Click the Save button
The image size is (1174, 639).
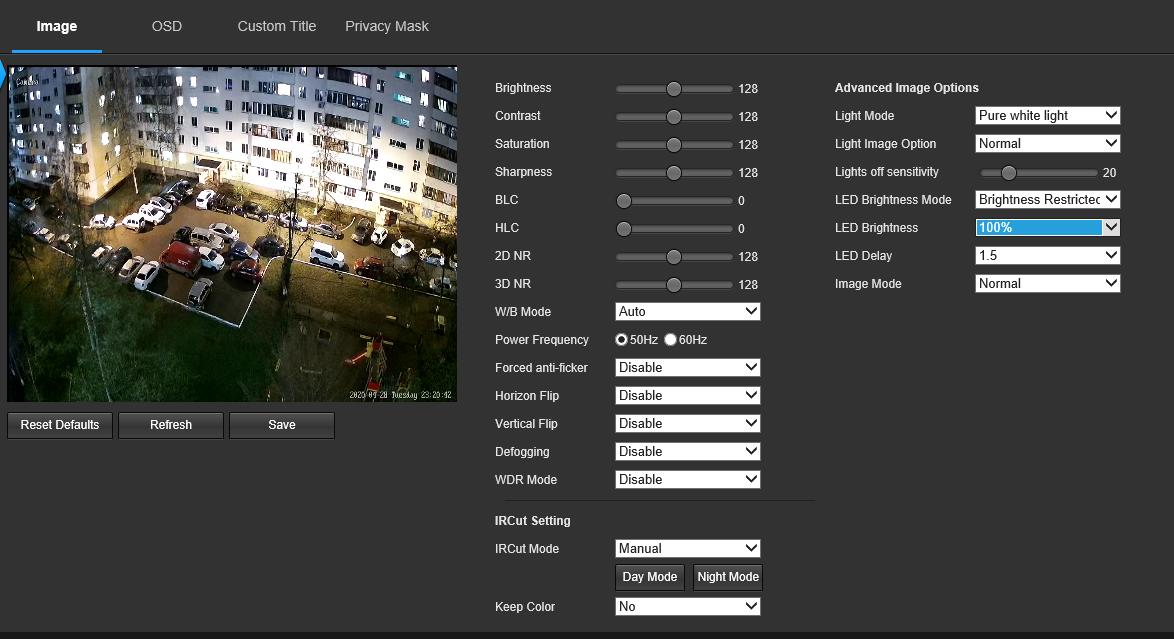282,425
